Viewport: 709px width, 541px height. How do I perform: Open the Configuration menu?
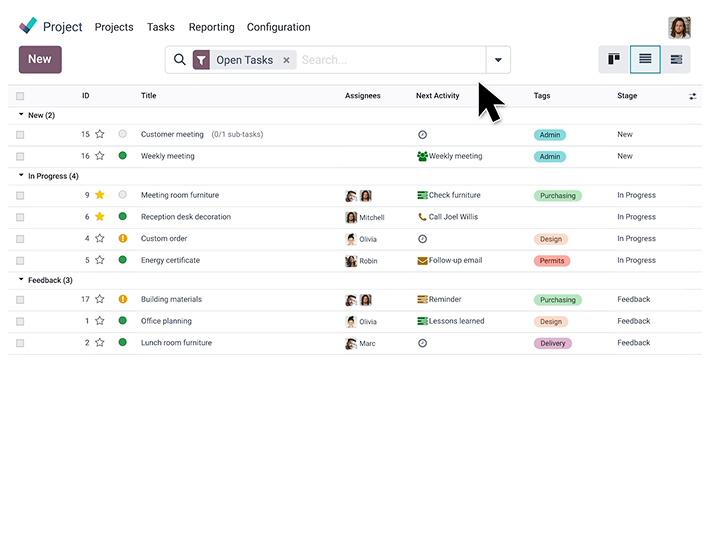(278, 27)
